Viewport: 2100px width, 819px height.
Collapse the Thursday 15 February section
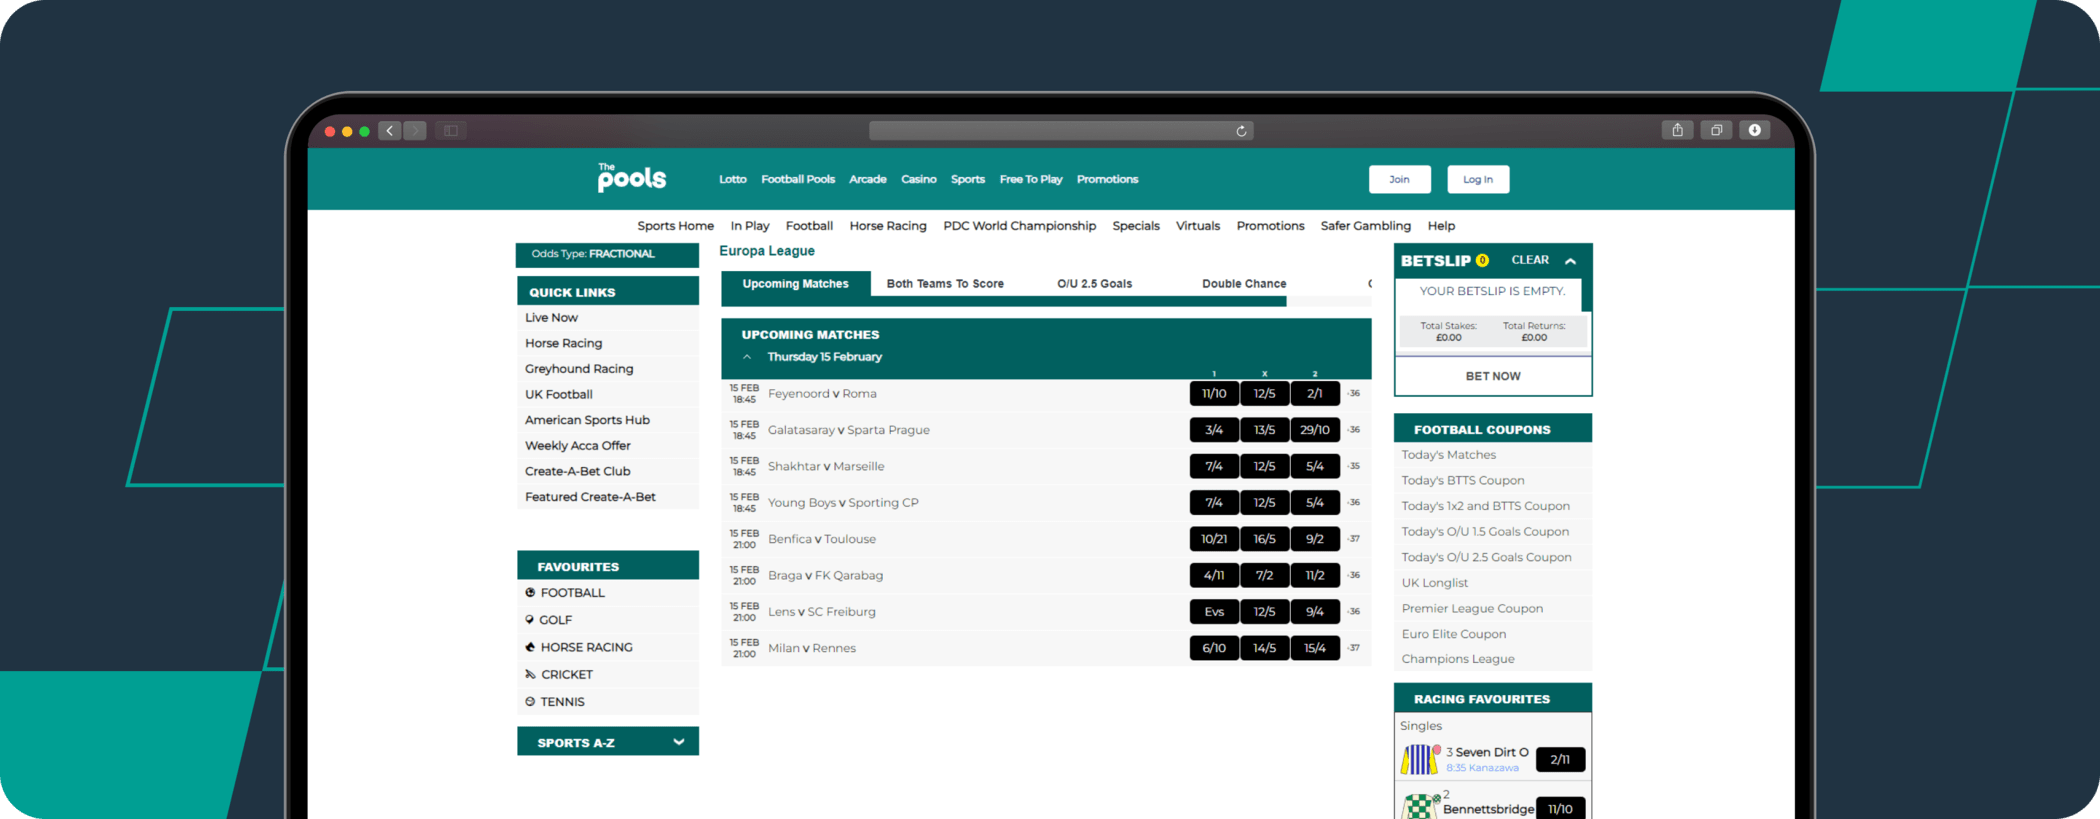click(747, 357)
